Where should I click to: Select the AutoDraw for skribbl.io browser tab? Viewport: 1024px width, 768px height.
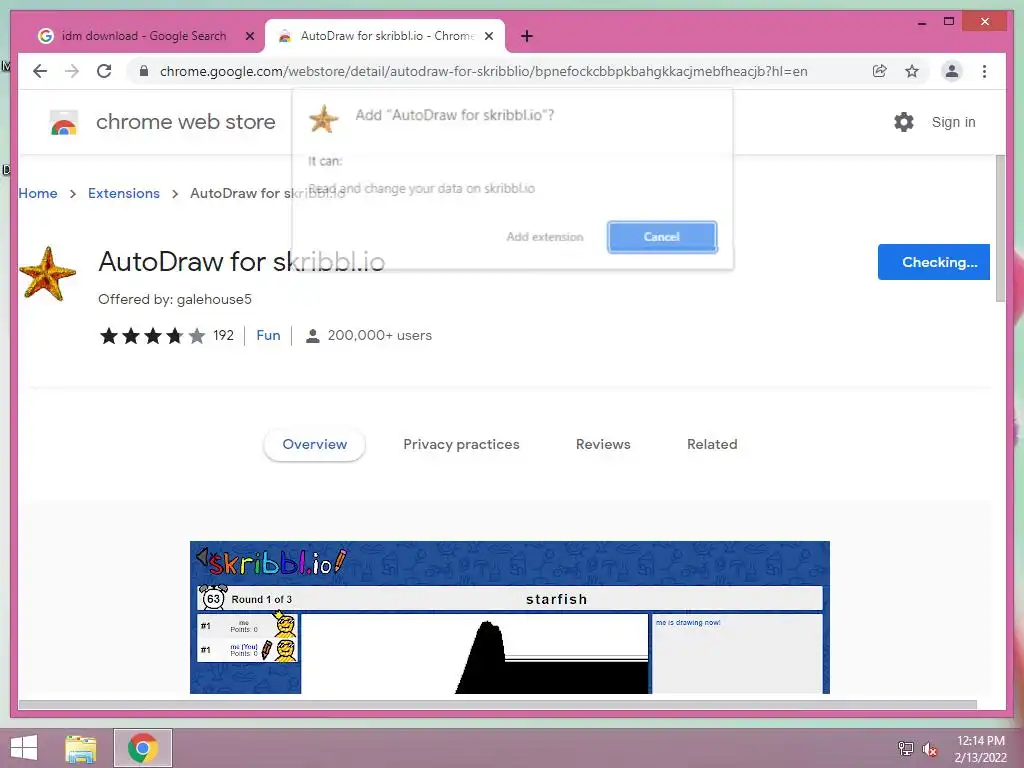point(385,36)
